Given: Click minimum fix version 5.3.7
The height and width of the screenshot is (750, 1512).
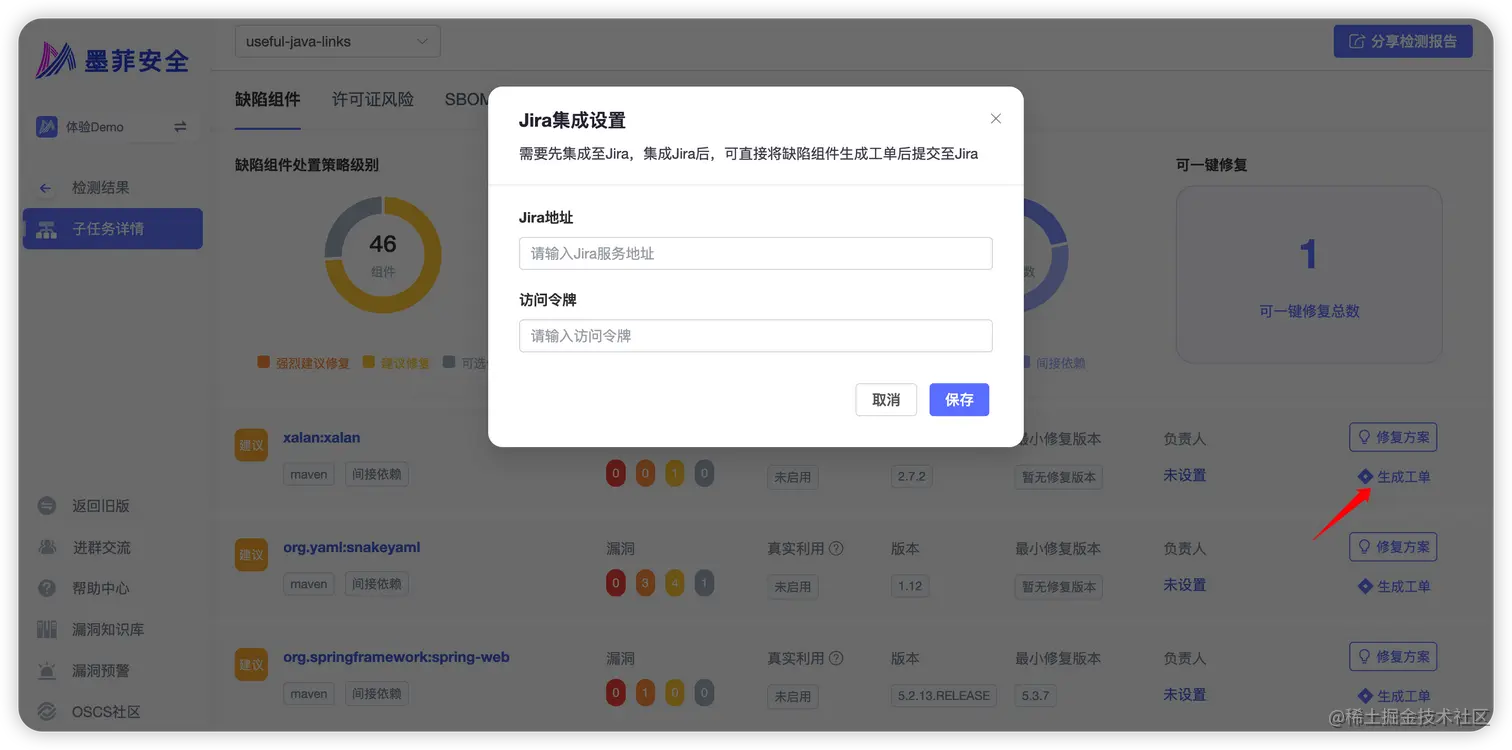Looking at the screenshot, I should (1036, 695).
